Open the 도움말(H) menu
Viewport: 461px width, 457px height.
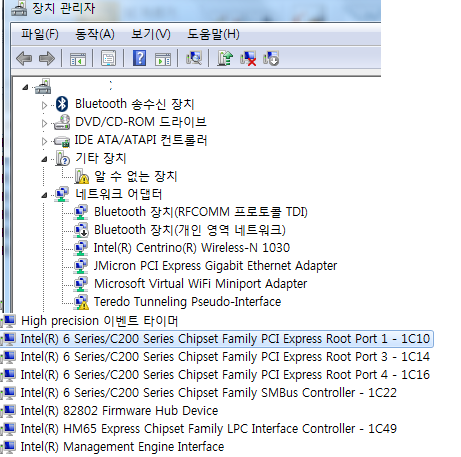(213, 34)
